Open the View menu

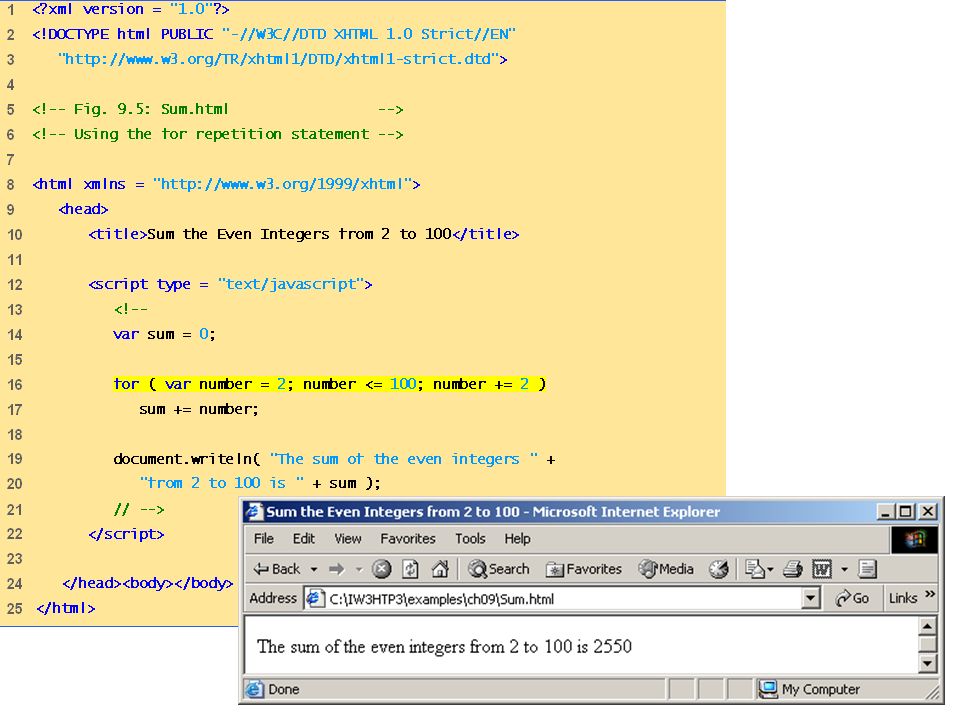tap(348, 539)
